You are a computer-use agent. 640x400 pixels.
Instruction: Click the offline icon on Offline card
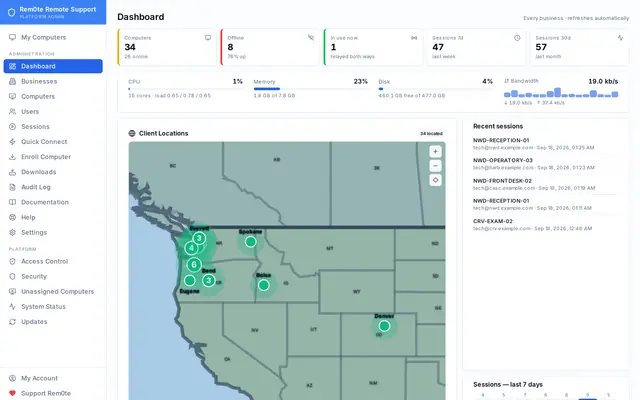[x=311, y=38]
